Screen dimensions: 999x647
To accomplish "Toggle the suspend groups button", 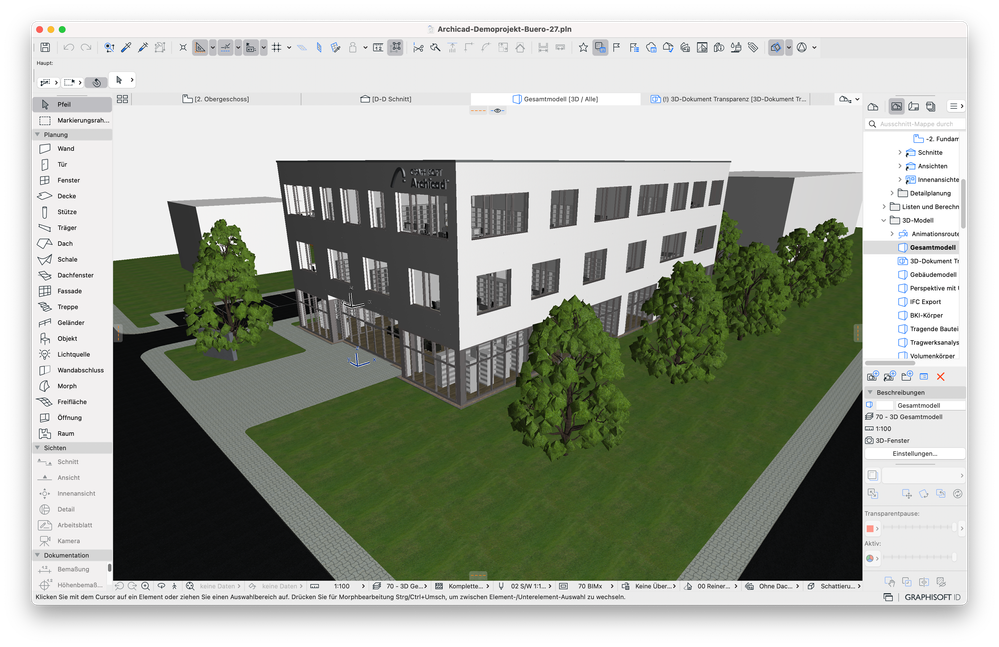I will (x=396, y=47).
